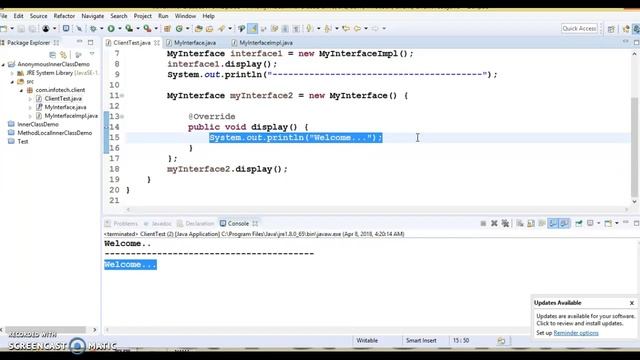Screen dimensions: 640x360
Task: Open the Open Console dropdown arrow
Action: (616, 223)
